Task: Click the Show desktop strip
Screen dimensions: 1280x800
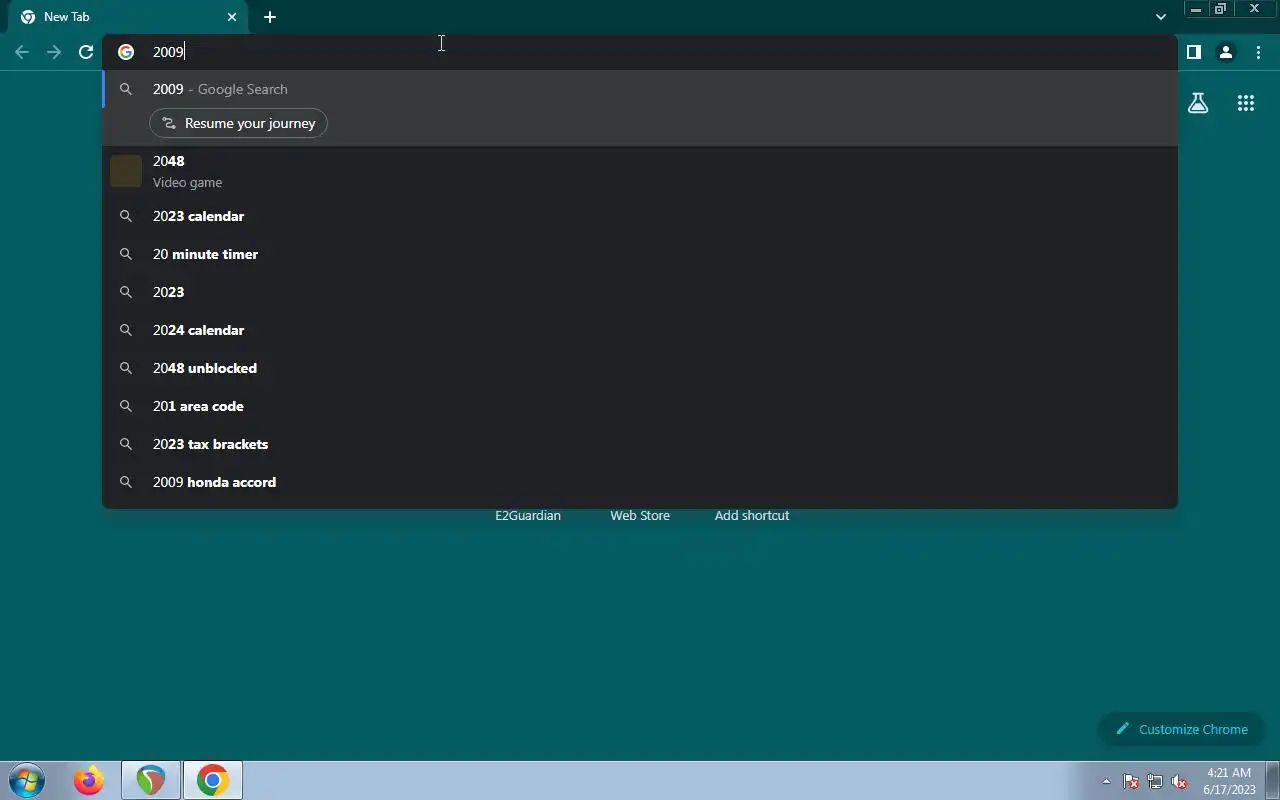Action: click(1272, 780)
